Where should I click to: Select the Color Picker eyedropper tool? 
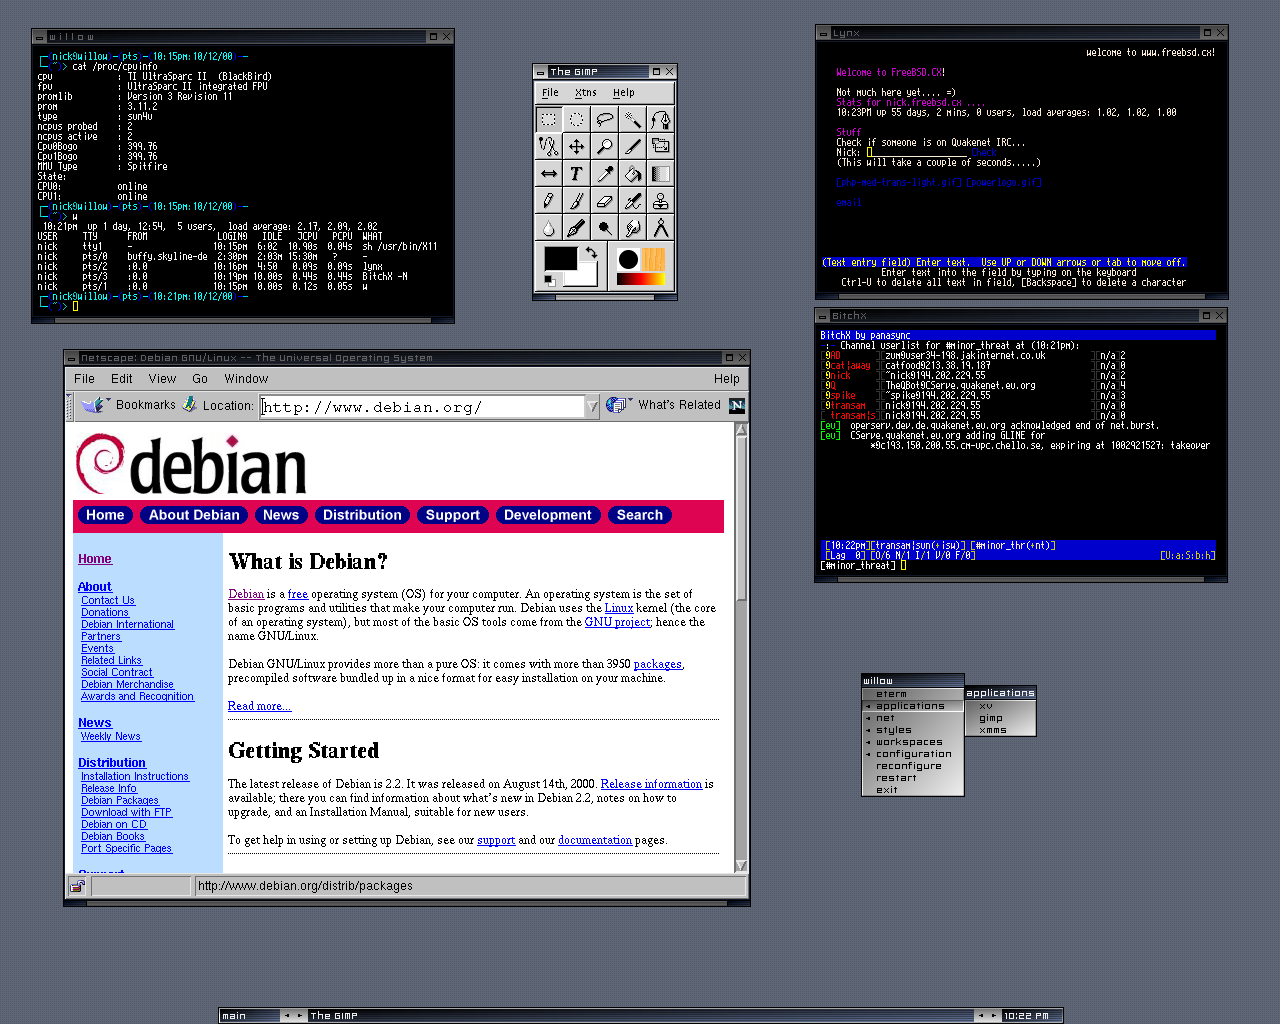[x=605, y=174]
